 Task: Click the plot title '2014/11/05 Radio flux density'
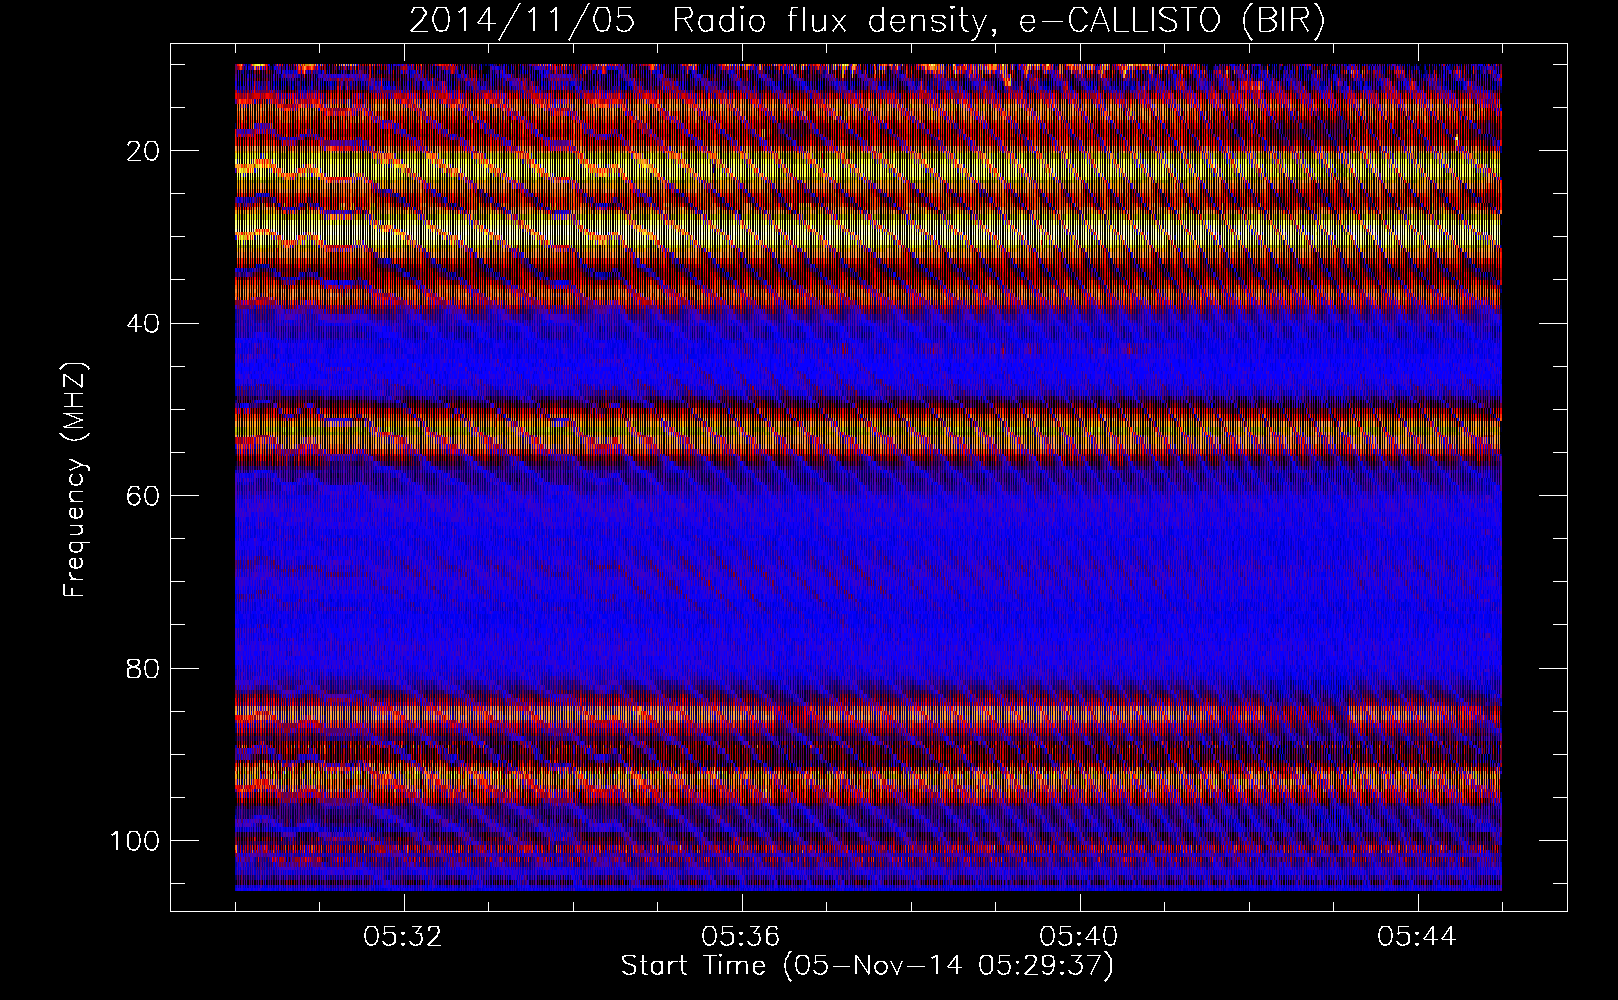pos(867,21)
